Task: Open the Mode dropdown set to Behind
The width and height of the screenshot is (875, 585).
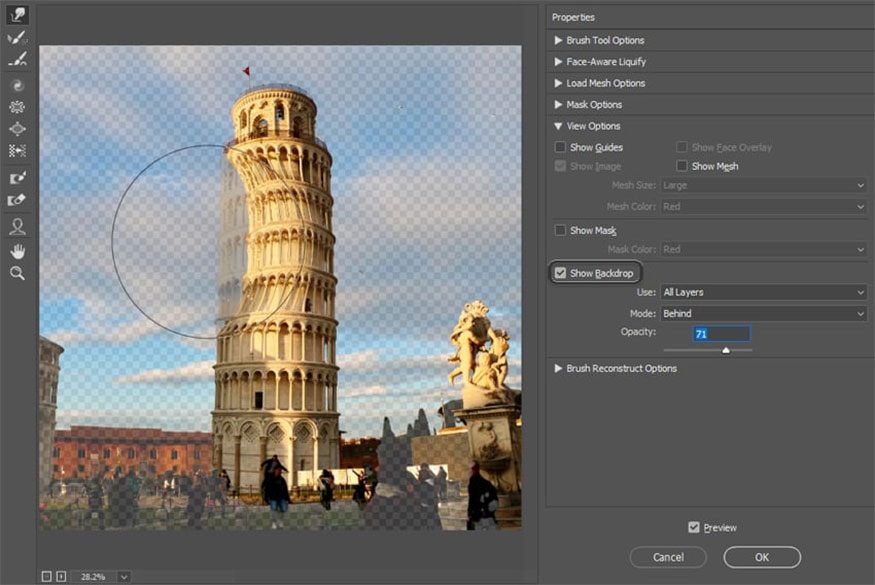Action: [x=763, y=313]
